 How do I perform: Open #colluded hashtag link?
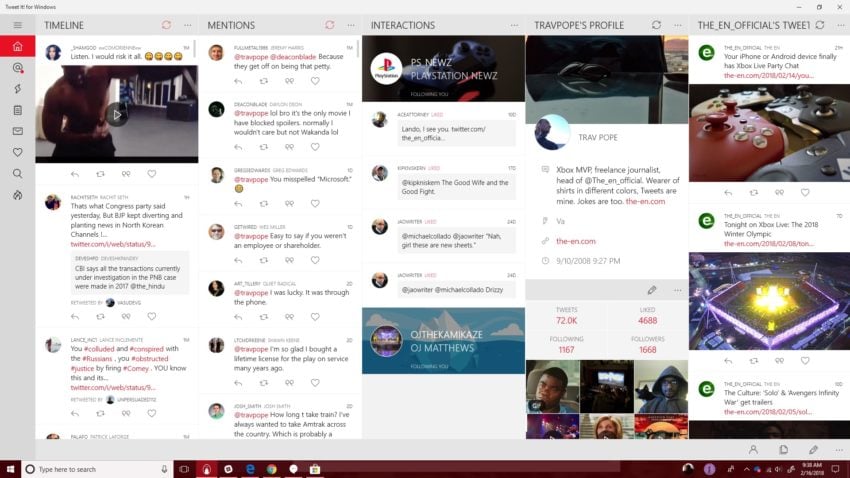click(x=99, y=349)
